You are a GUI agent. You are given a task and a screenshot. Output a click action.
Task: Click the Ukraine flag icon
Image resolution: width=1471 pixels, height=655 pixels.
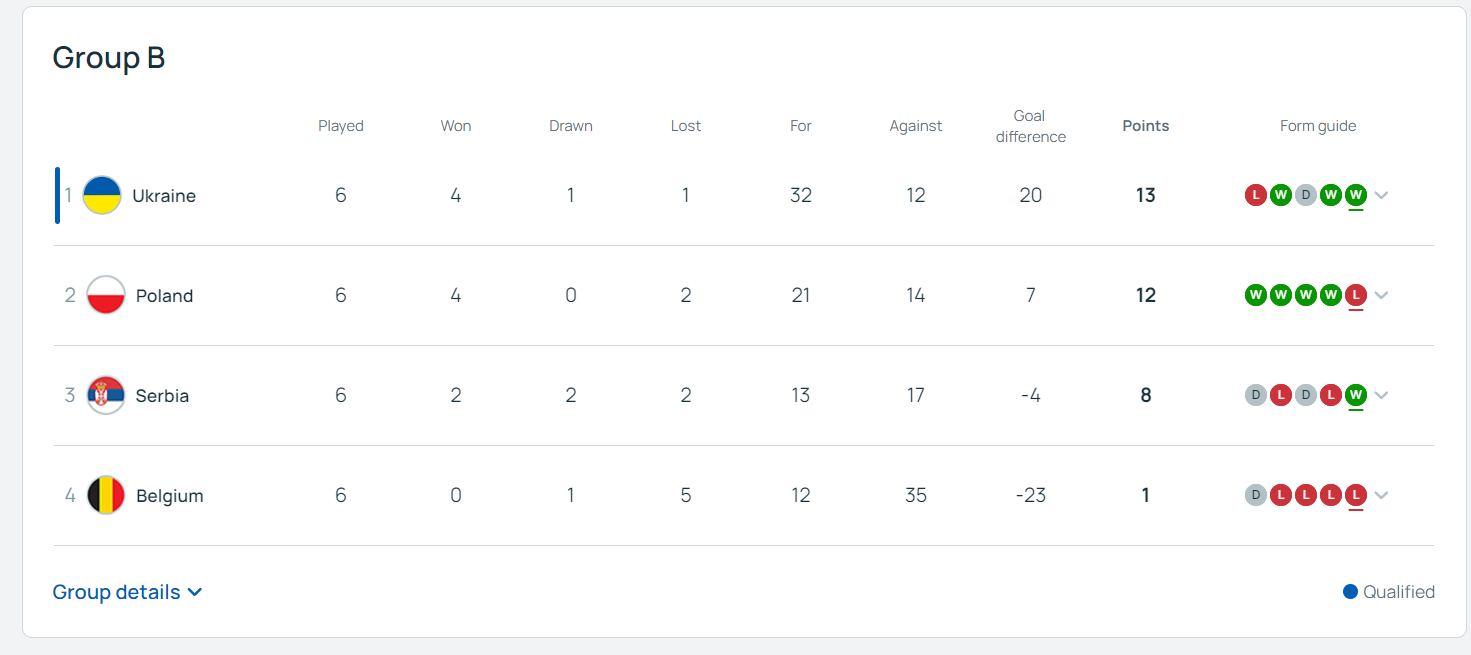click(x=102, y=195)
